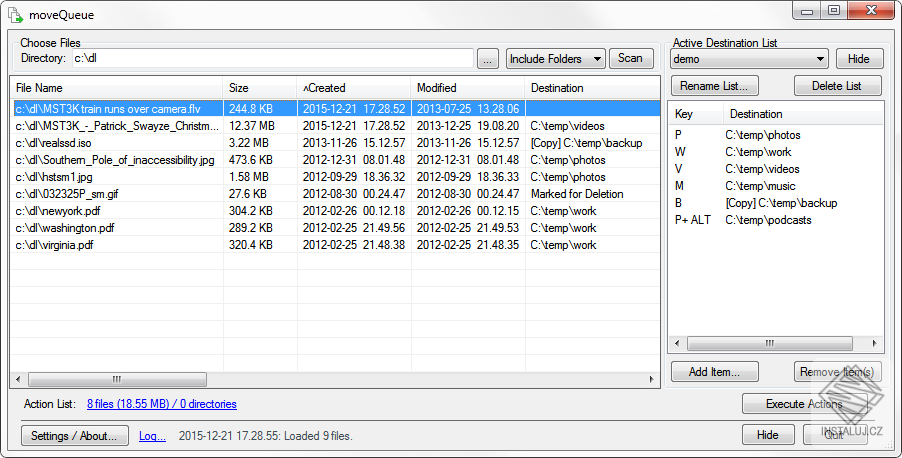Maximize the moveQueue window

[x=834, y=10]
